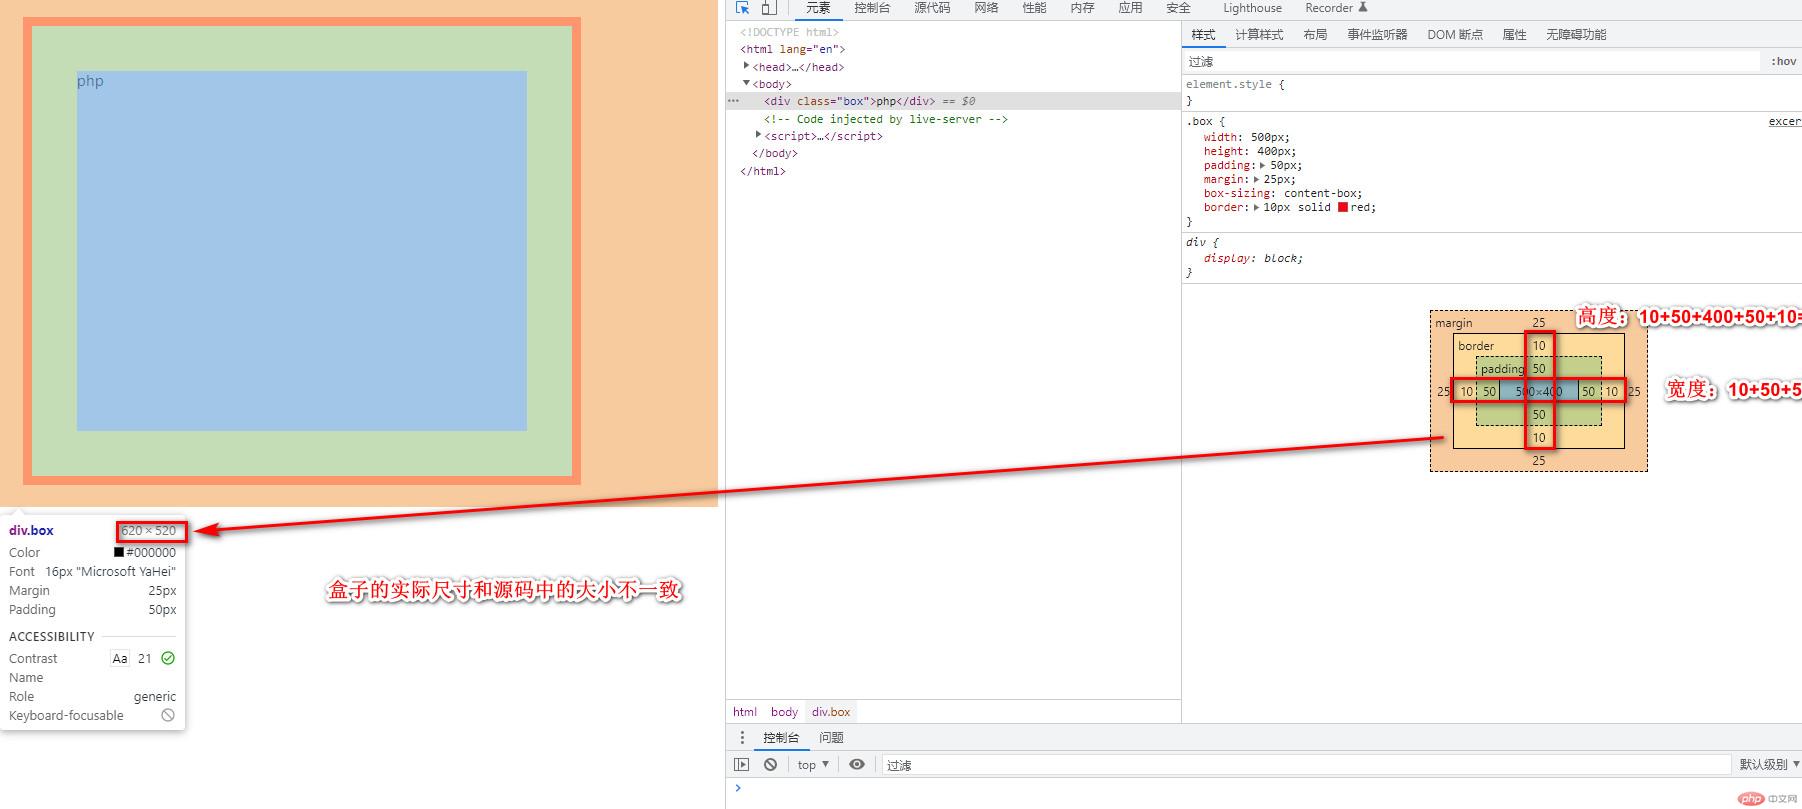1802x809 pixels.
Task: Open the red border color swatch
Action: coord(1343,207)
